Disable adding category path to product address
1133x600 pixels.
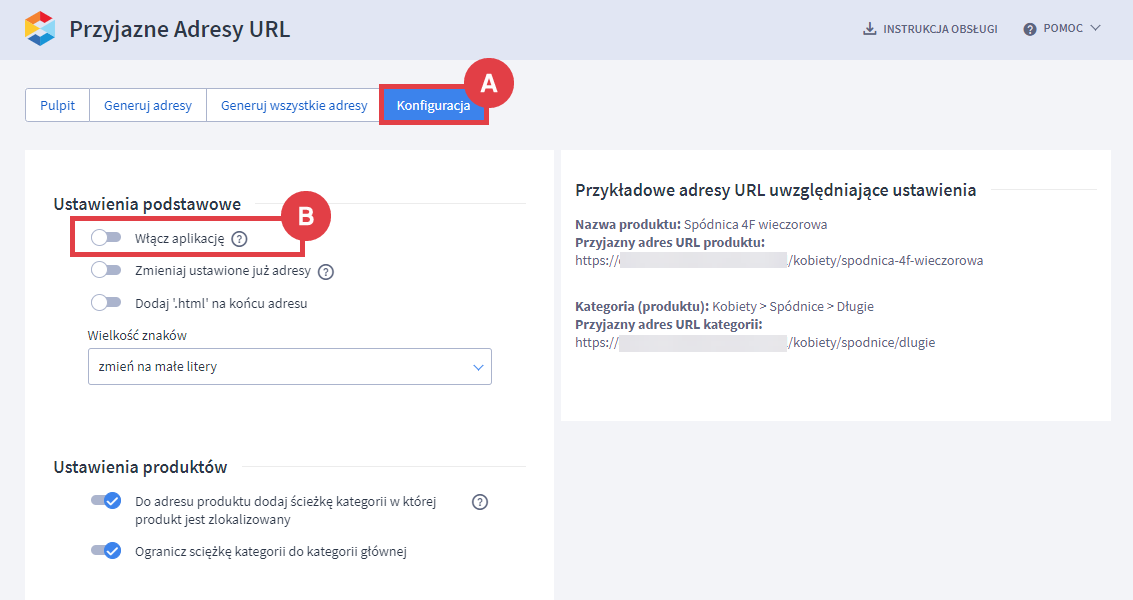coord(106,501)
